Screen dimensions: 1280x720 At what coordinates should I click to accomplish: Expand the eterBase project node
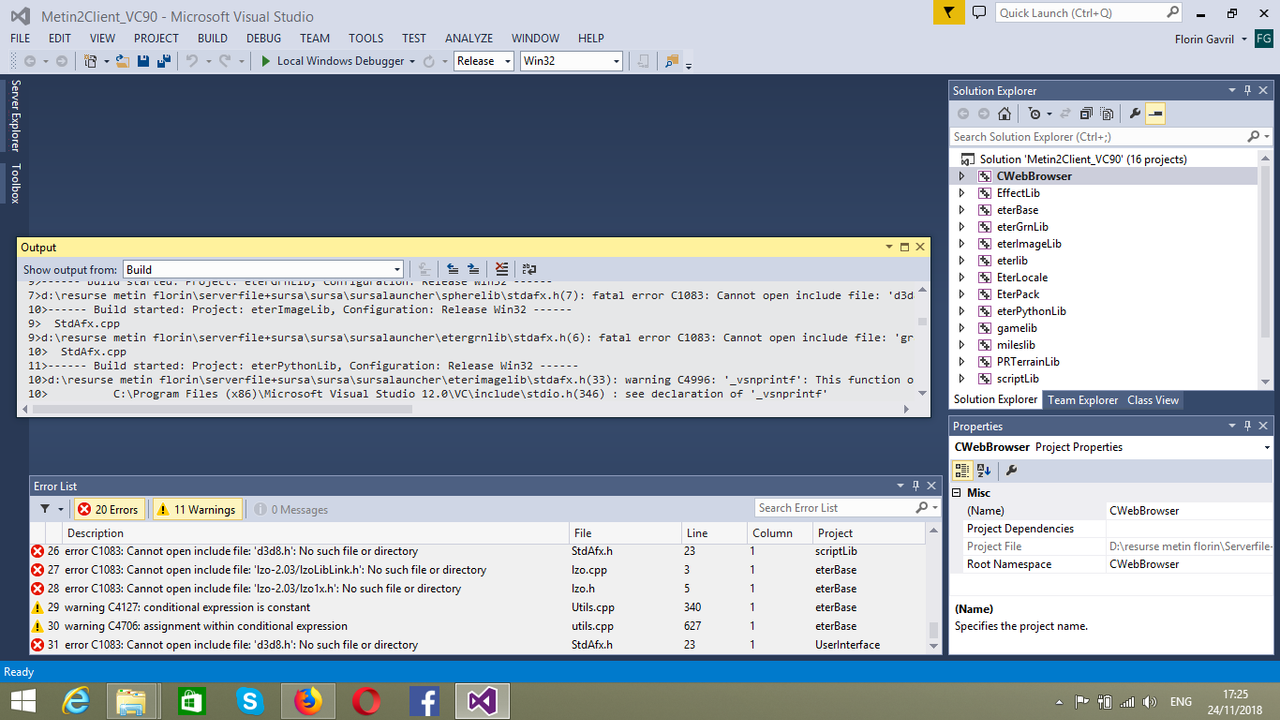(962, 210)
